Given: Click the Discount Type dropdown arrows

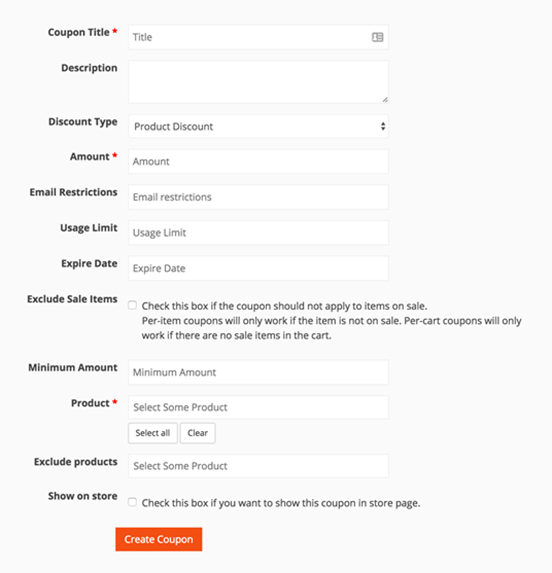Looking at the screenshot, I should 382,126.
